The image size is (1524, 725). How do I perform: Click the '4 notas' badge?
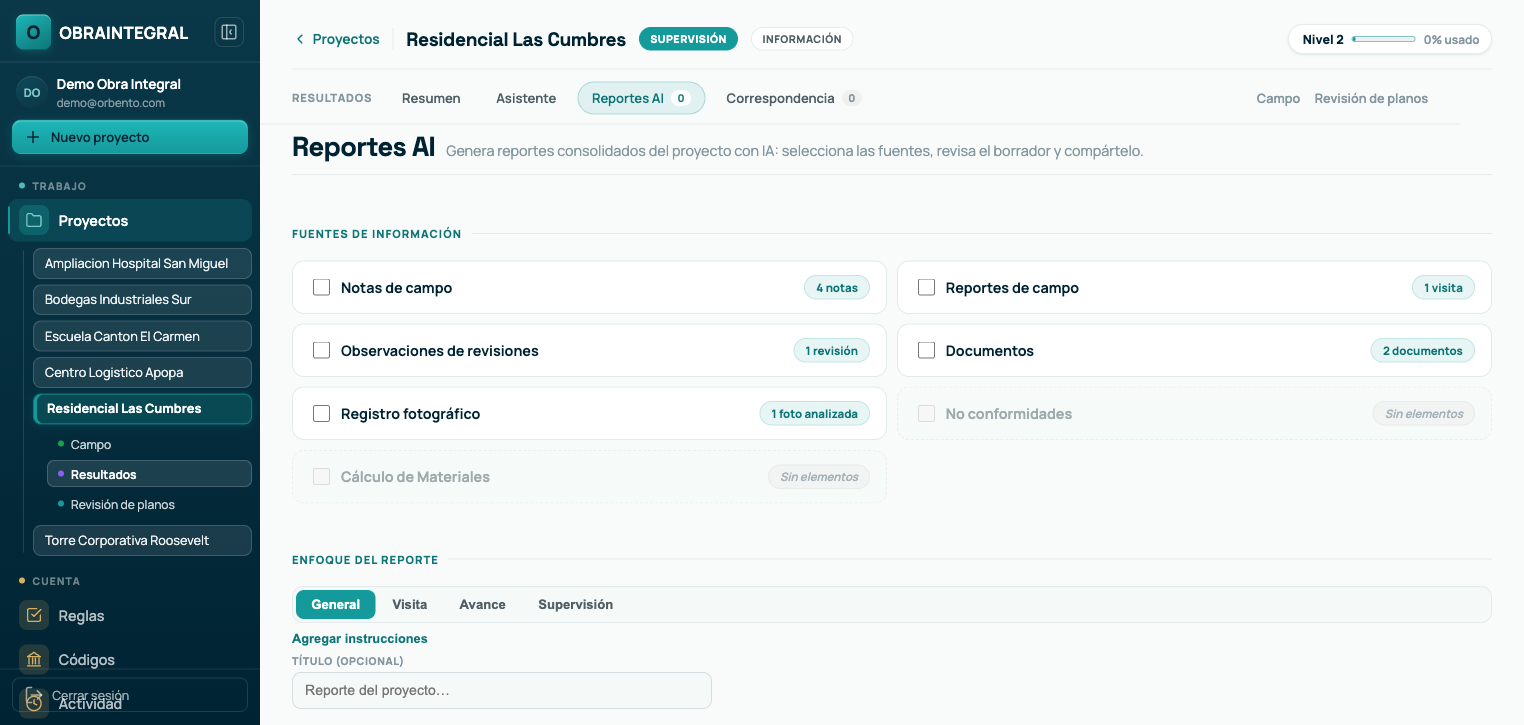pyautogui.click(x=837, y=287)
